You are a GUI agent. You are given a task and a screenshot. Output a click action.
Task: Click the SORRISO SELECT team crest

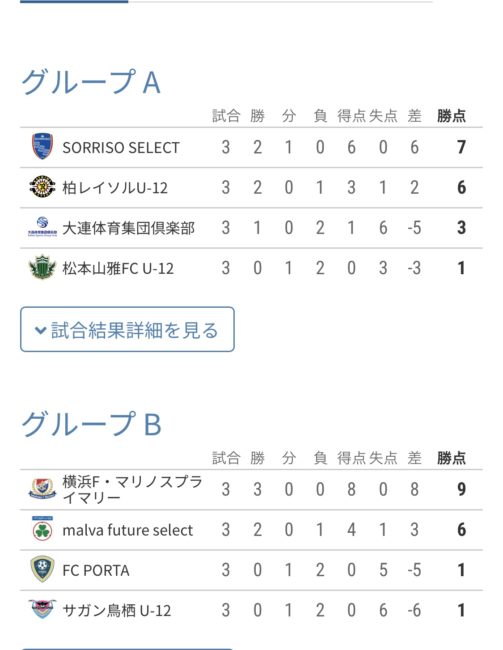click(42, 146)
